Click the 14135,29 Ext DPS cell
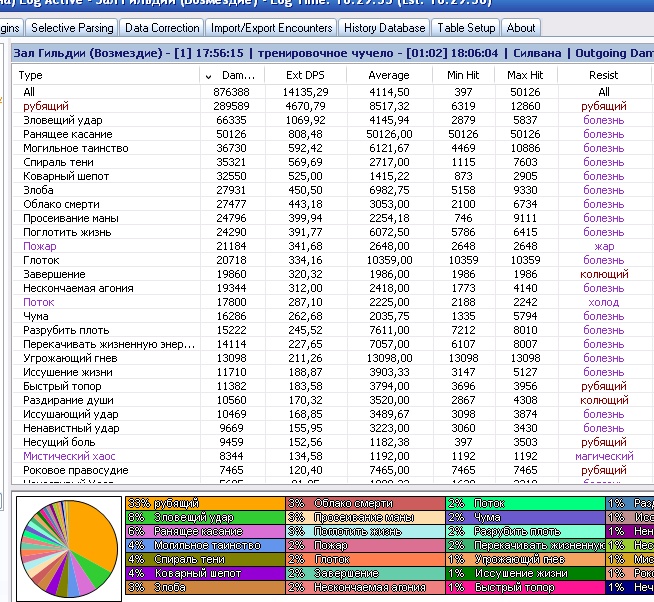 pos(305,92)
